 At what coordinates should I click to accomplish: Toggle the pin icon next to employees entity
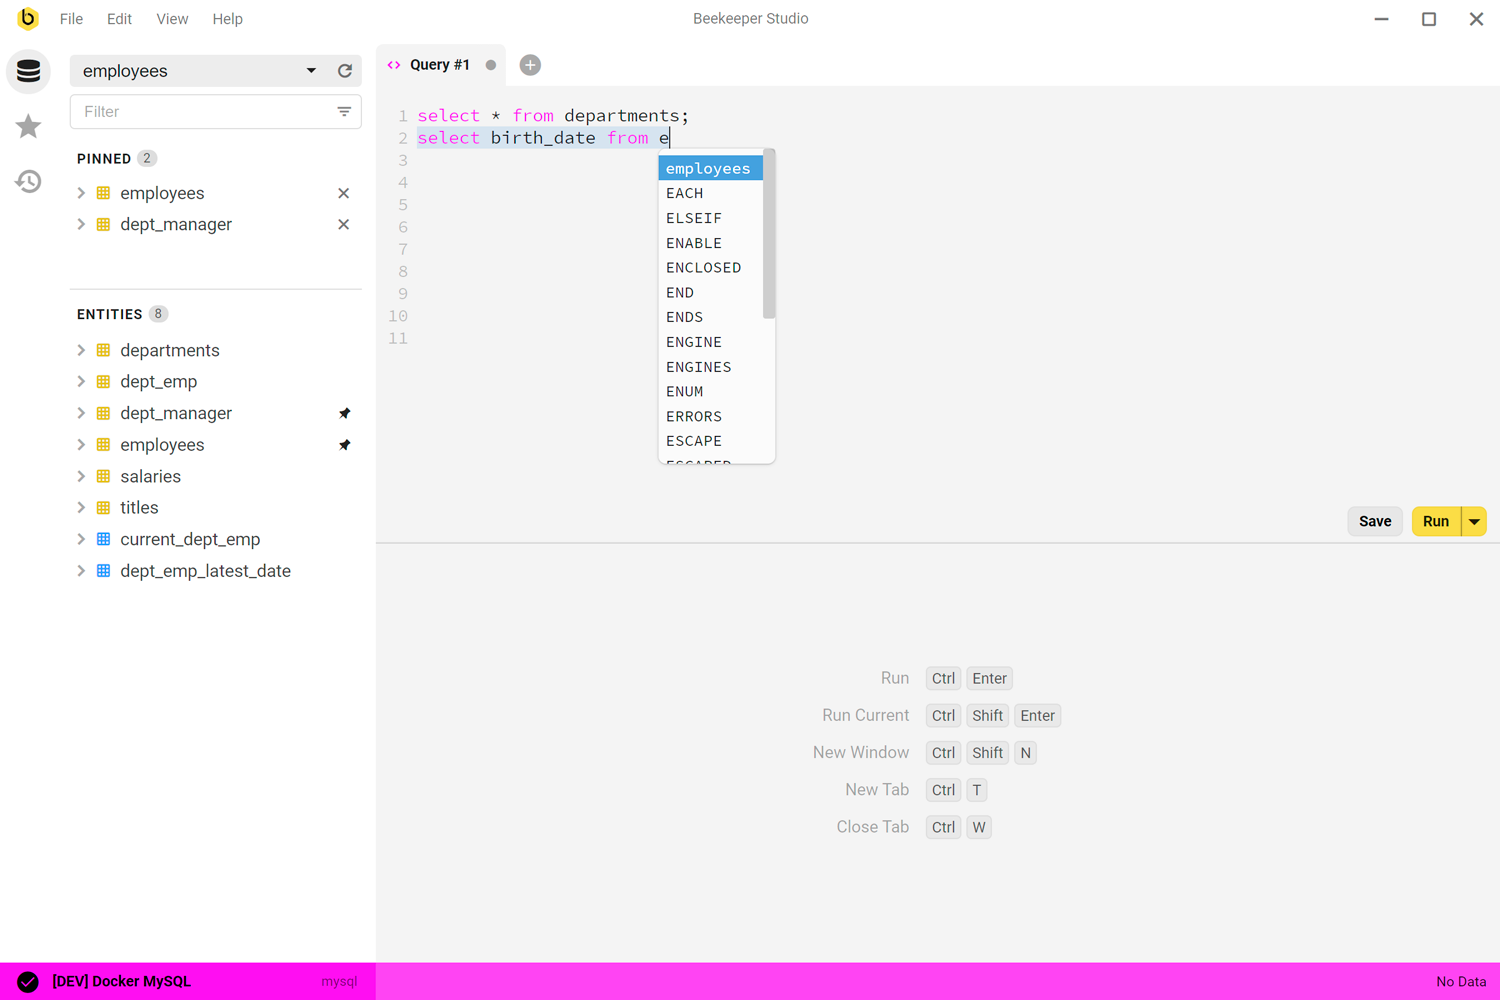coord(344,444)
